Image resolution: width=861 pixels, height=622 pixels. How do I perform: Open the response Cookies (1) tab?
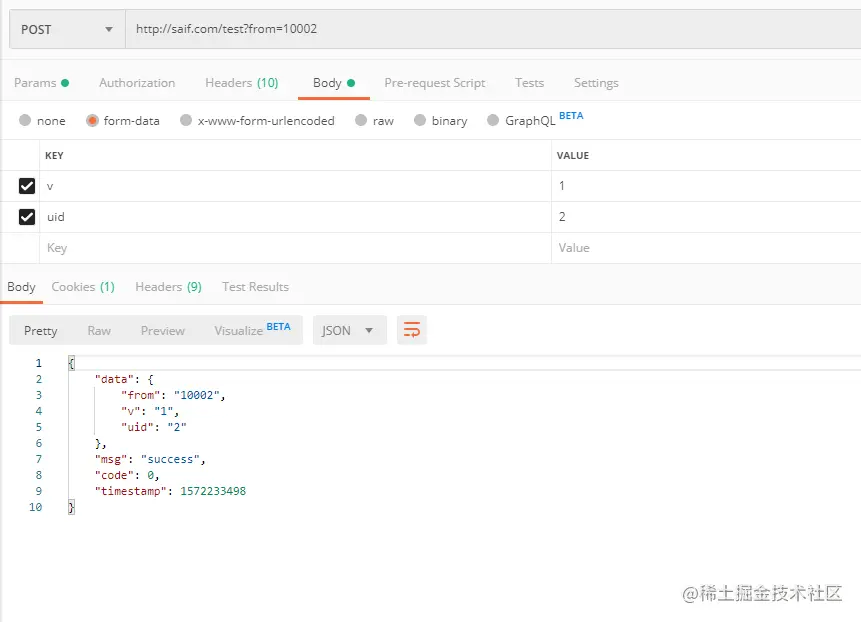pyautogui.click(x=83, y=287)
